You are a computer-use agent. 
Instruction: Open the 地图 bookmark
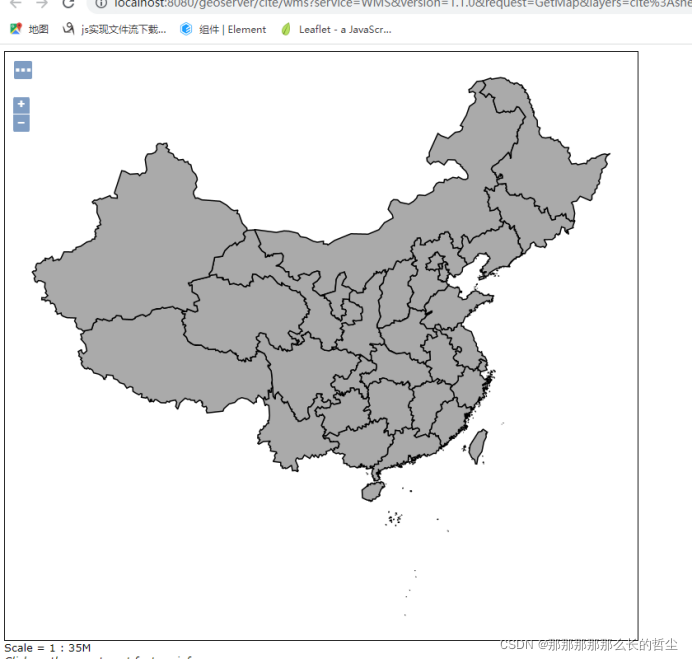29,29
